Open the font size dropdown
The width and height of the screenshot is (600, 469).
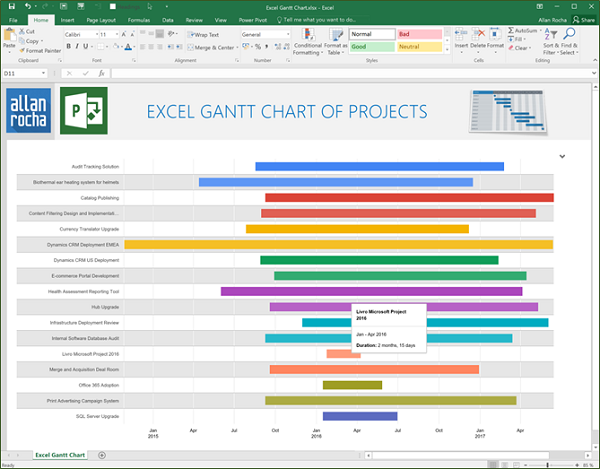[116, 34]
